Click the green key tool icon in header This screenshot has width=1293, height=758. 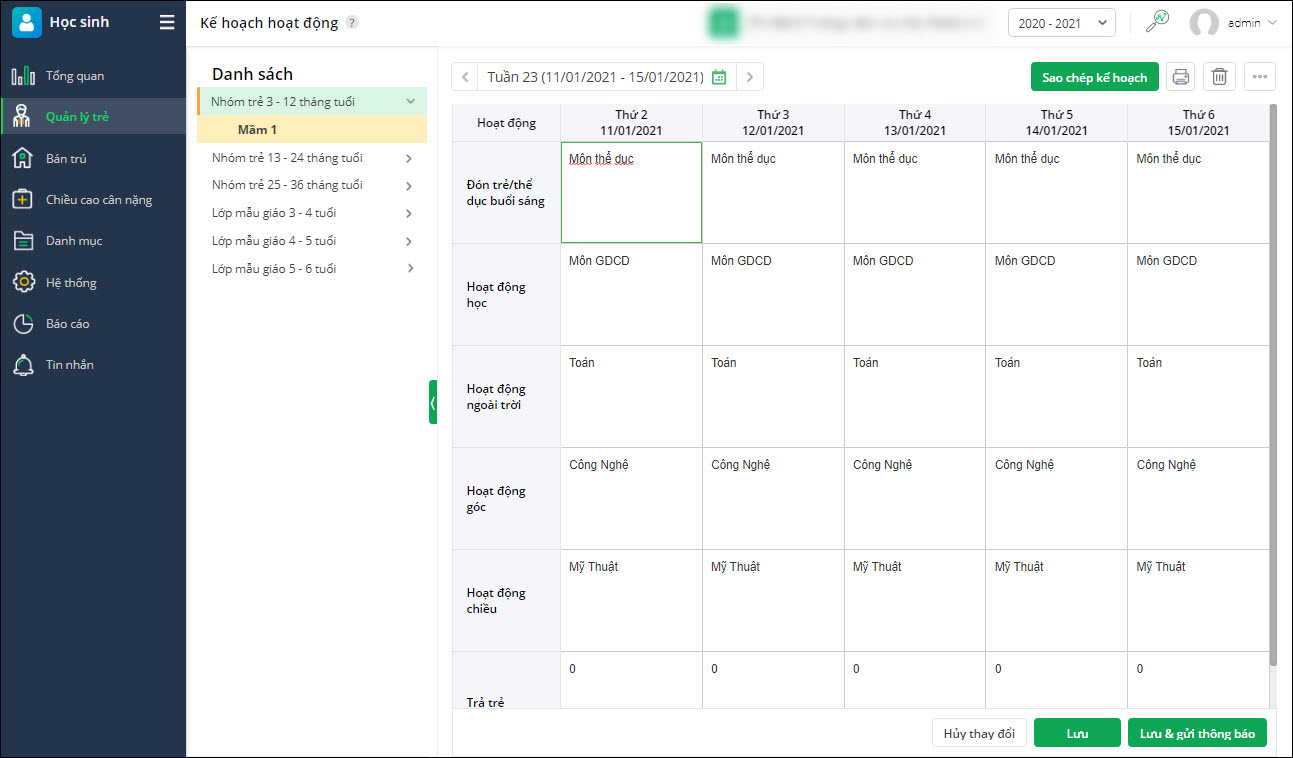pos(1157,22)
